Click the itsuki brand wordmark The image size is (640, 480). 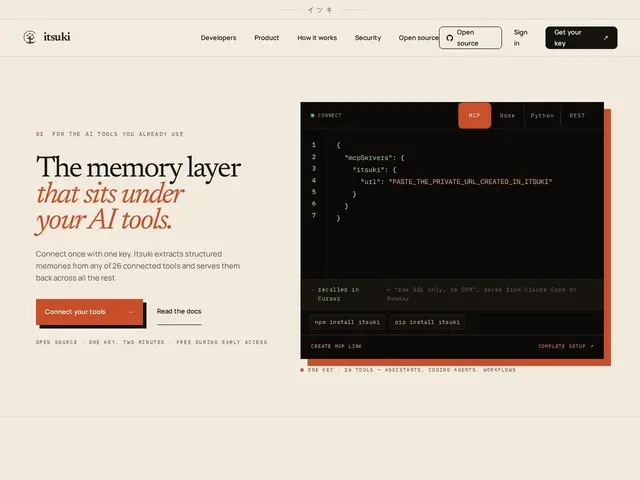(x=57, y=37)
